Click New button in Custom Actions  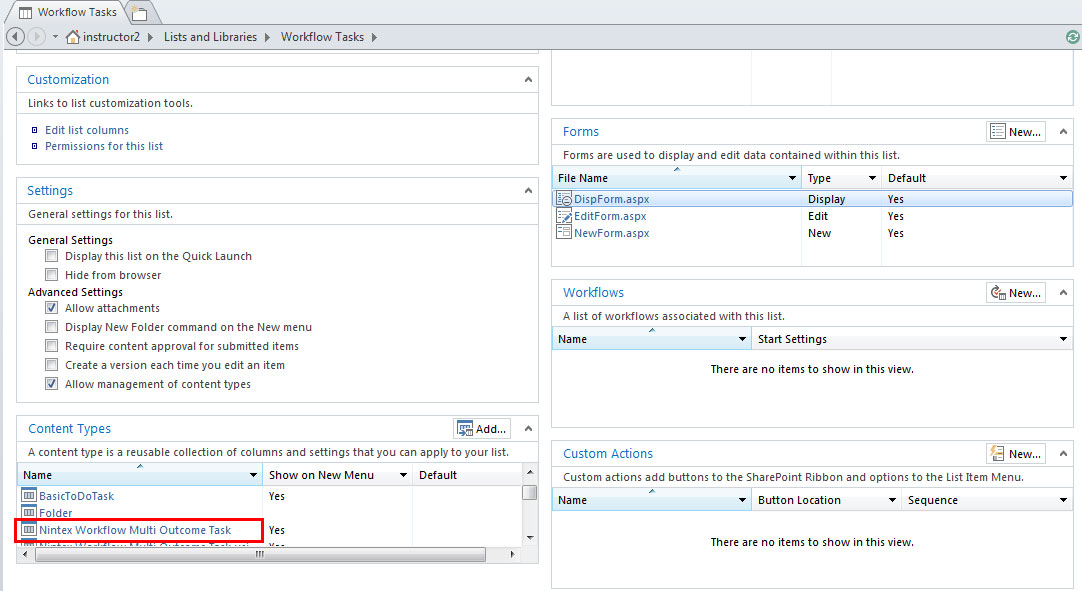pyautogui.click(x=1015, y=454)
